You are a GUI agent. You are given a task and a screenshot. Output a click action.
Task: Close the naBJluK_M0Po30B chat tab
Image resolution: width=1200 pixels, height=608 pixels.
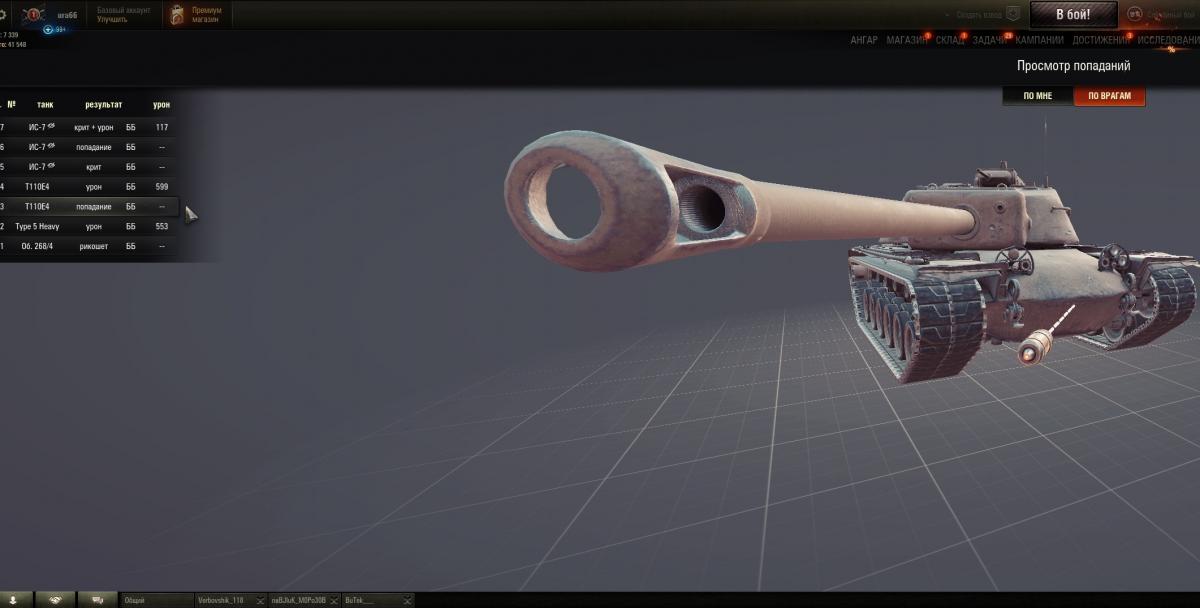[332, 601]
